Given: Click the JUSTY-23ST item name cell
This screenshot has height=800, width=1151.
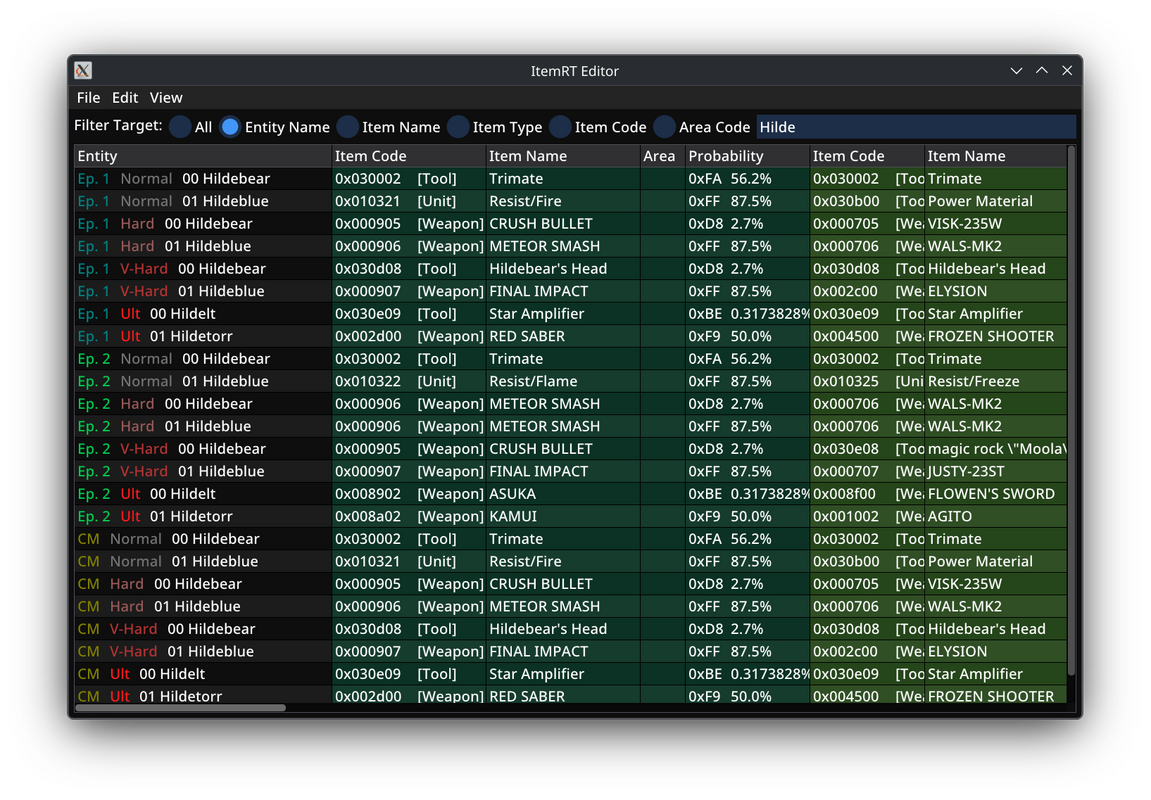Looking at the screenshot, I should click(995, 471).
